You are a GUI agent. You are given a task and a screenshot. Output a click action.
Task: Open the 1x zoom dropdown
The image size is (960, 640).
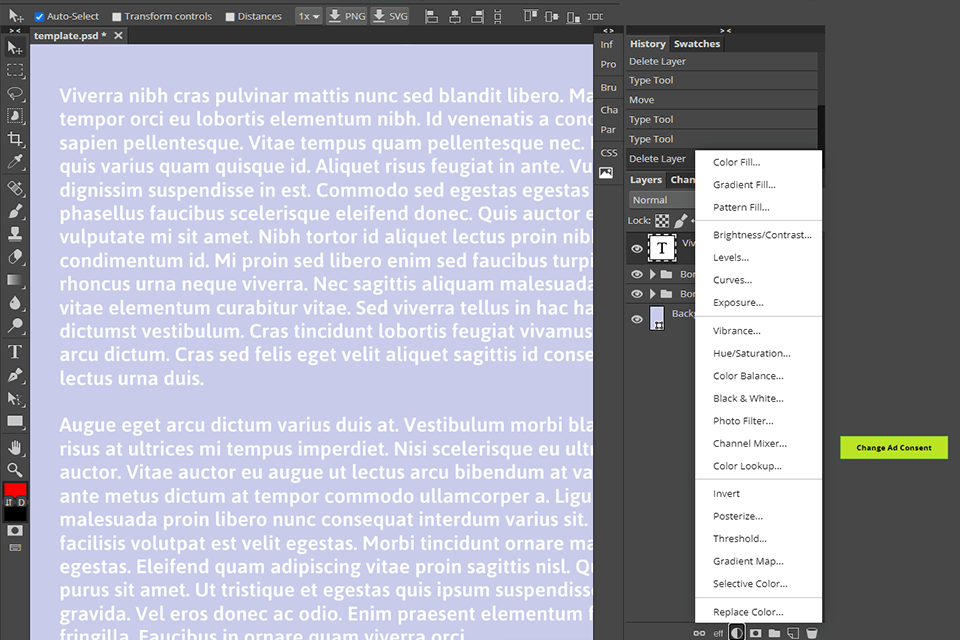tap(310, 15)
